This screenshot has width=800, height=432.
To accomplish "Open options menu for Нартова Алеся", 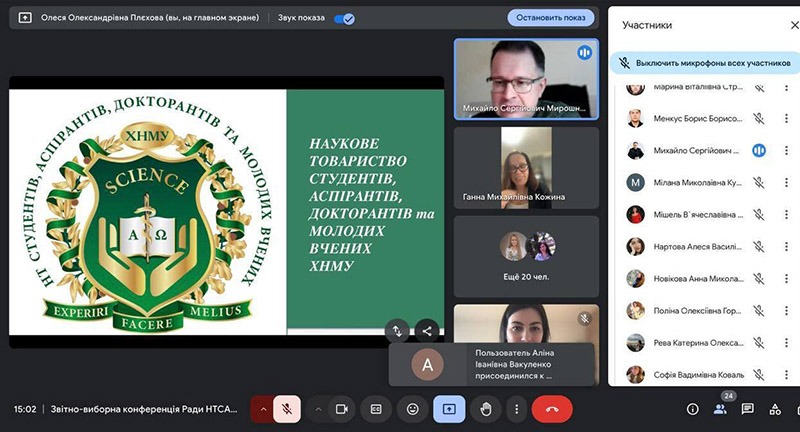I will tap(786, 247).
